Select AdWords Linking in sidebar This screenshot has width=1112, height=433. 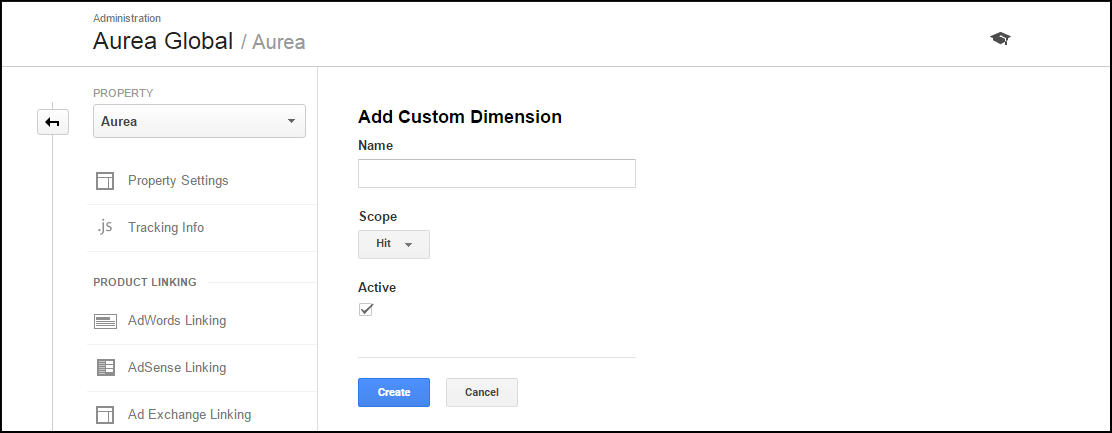pos(202,320)
